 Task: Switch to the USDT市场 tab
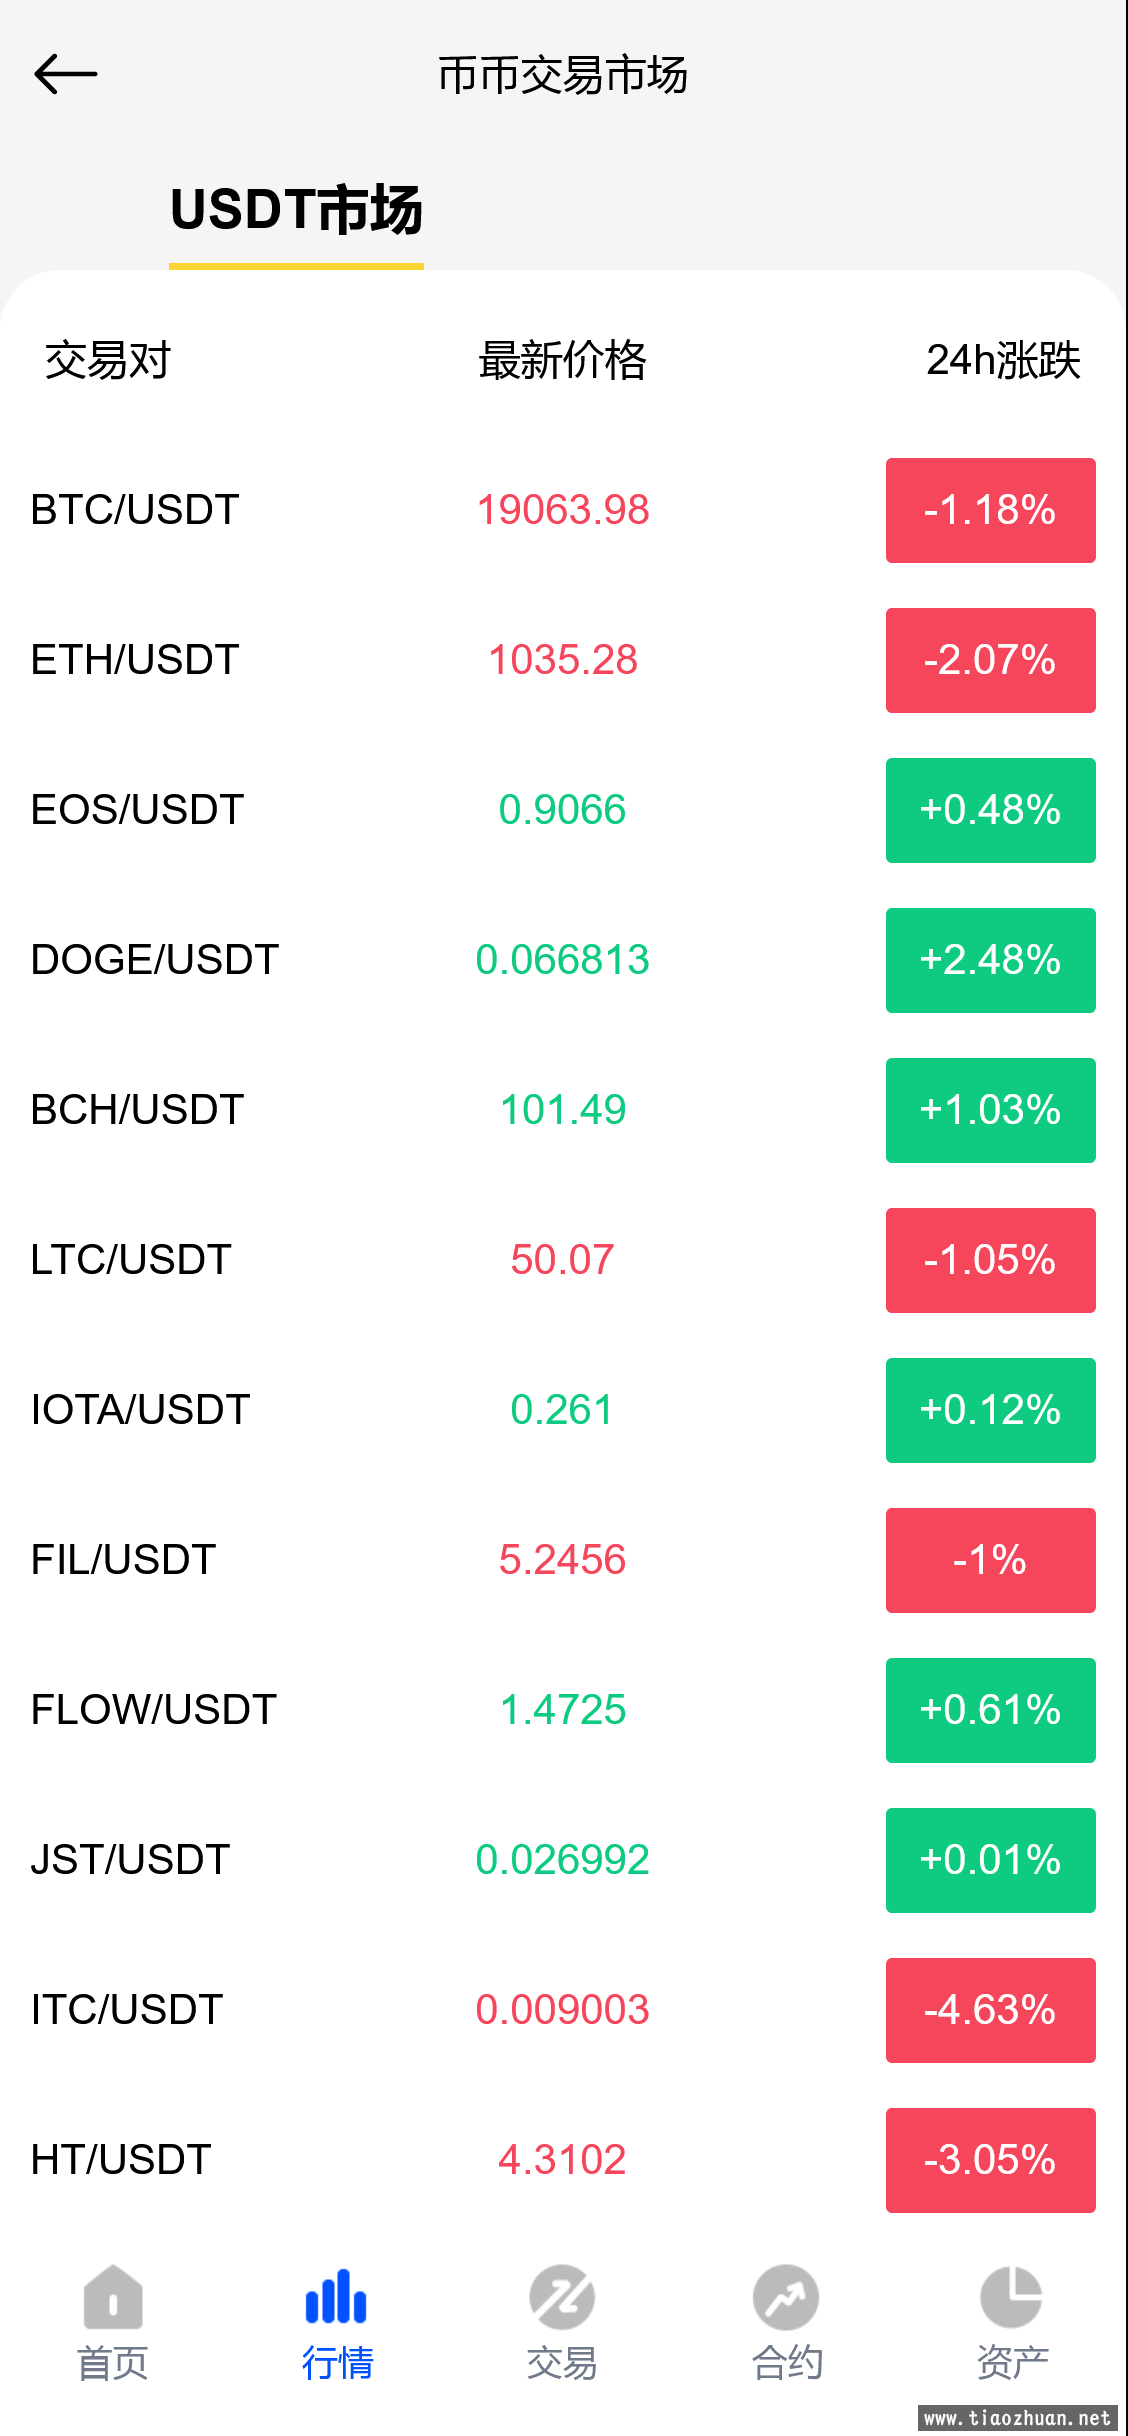coord(296,210)
